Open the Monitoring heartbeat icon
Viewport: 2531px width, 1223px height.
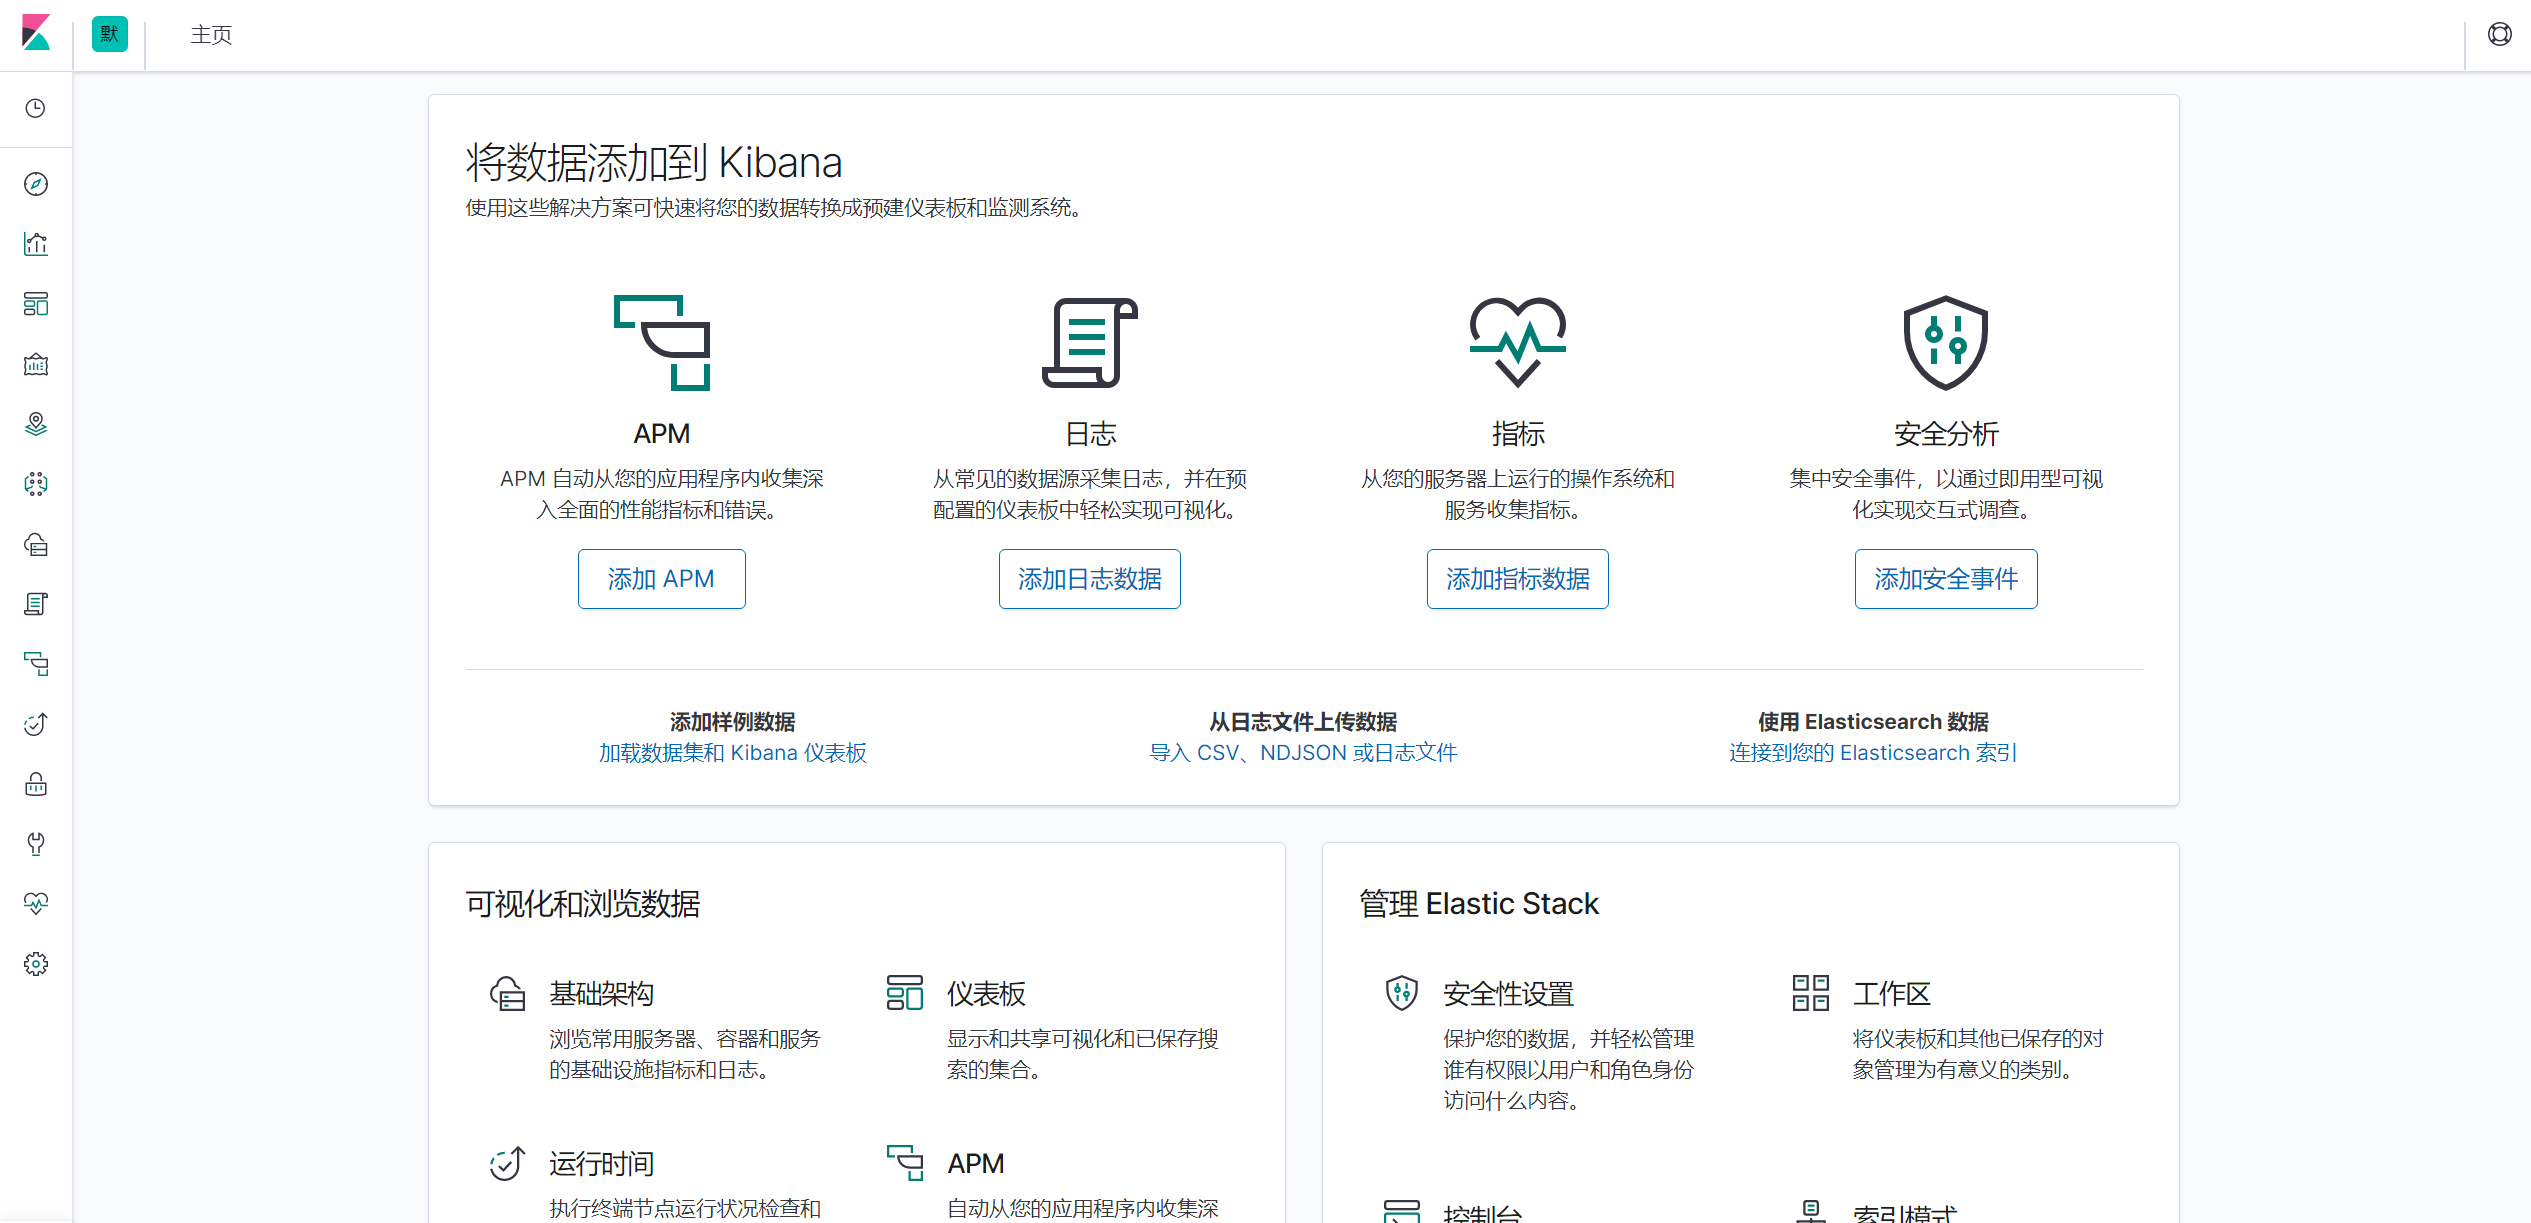tap(36, 903)
